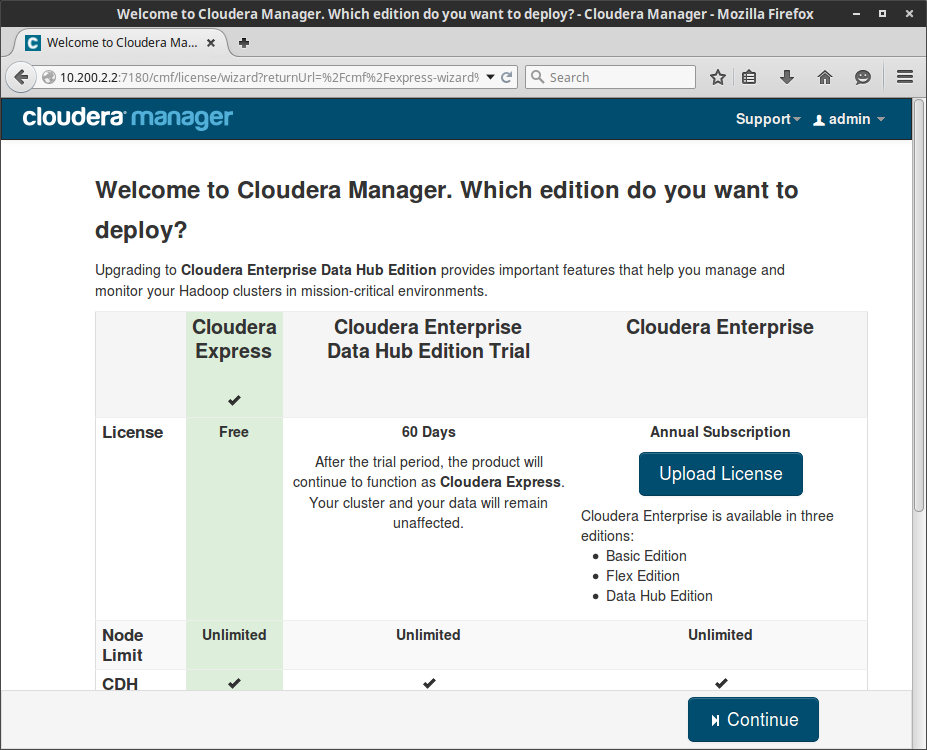This screenshot has height=750, width=927.
Task: Click the Node Limit row label
Action: 123,645
